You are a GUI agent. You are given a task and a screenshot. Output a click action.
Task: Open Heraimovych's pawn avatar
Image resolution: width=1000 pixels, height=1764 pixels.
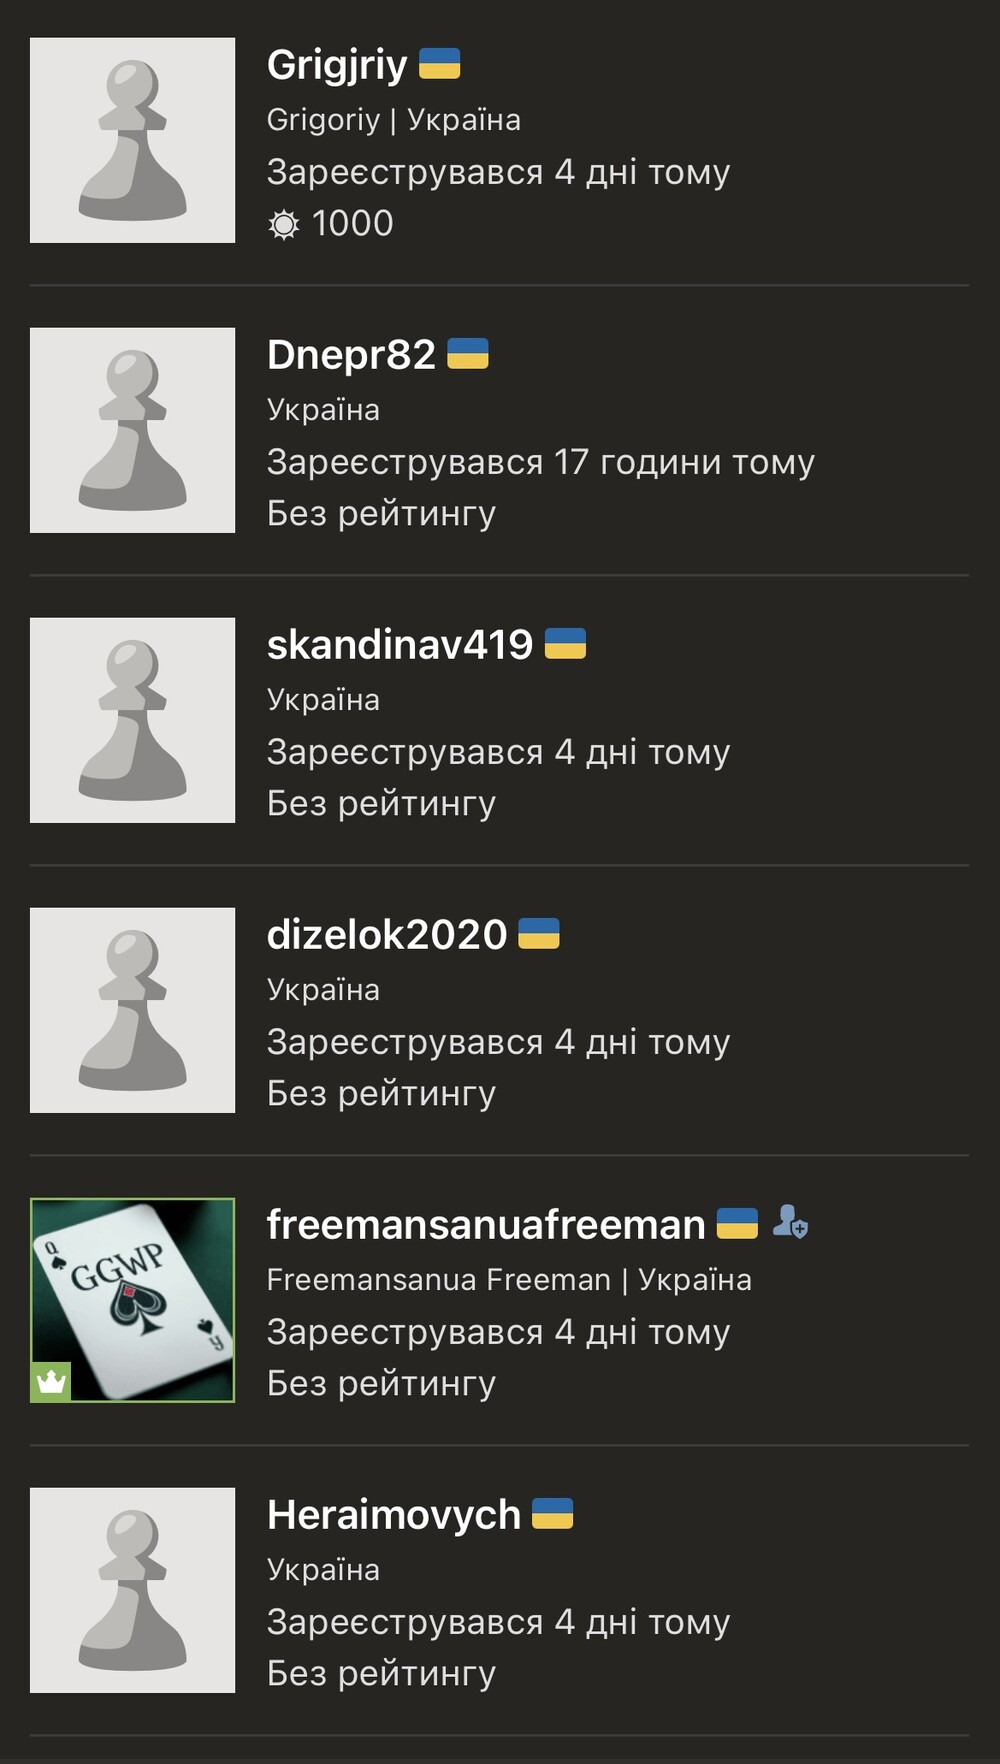point(133,1590)
